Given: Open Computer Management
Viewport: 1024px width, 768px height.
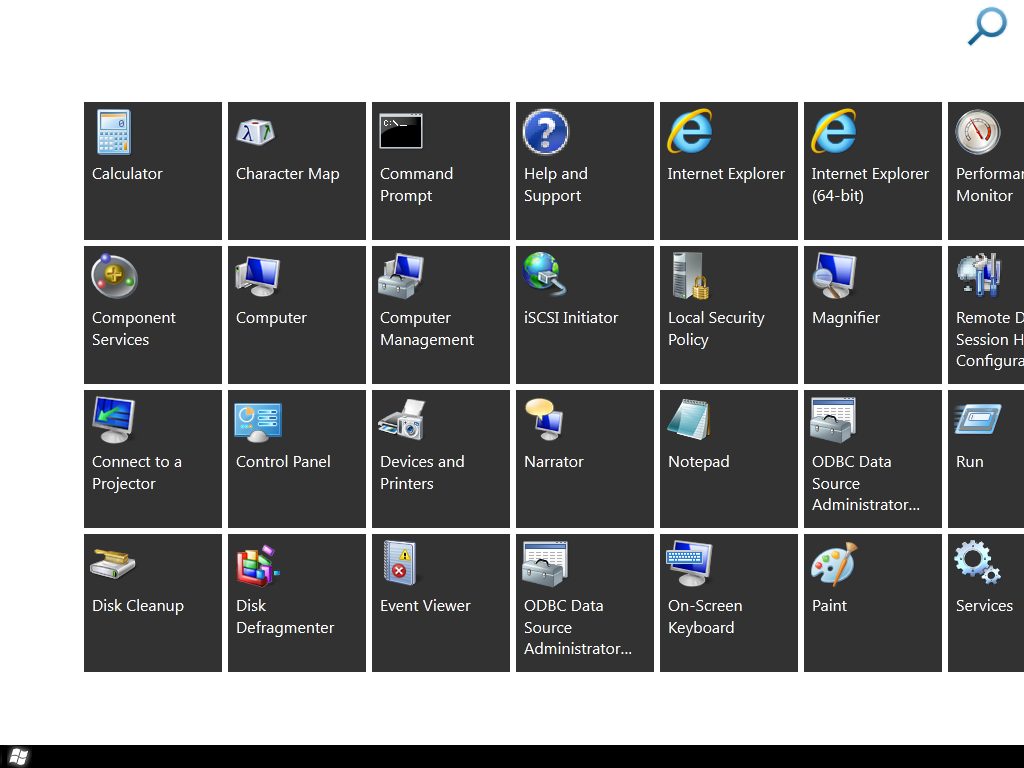Looking at the screenshot, I should (441, 315).
